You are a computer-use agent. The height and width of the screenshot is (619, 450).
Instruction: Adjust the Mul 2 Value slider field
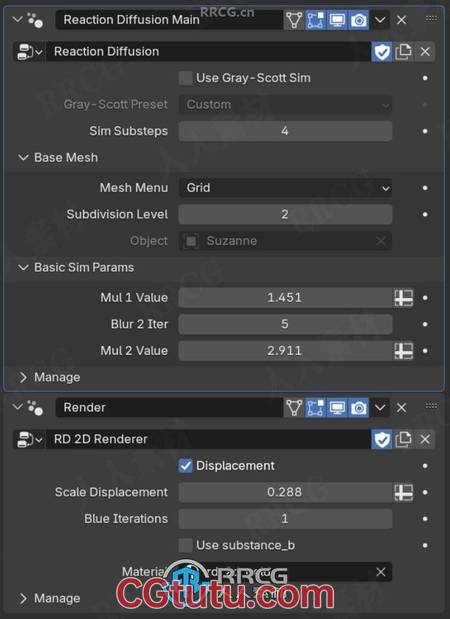coord(285,351)
